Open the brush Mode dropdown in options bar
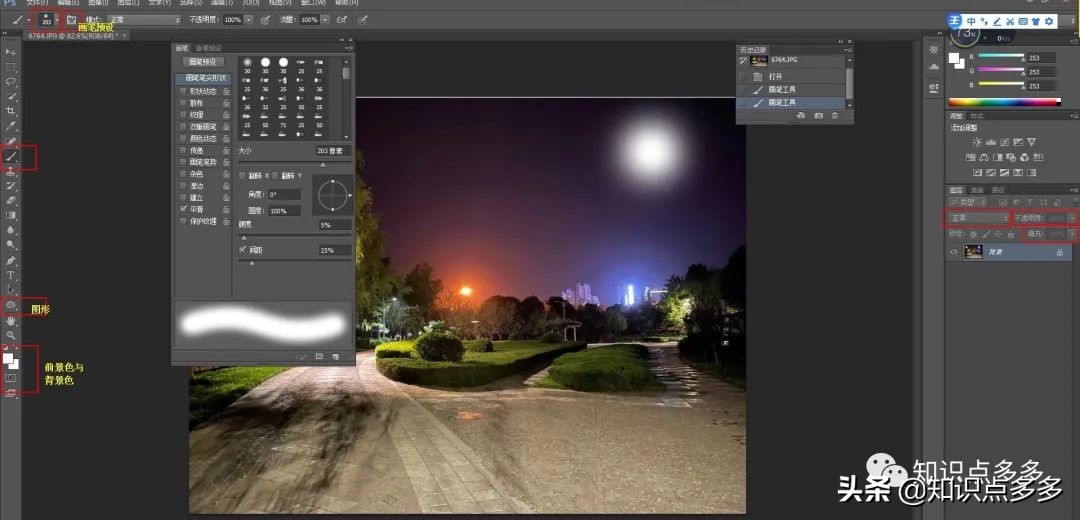This screenshot has width=1080, height=520. click(145, 19)
